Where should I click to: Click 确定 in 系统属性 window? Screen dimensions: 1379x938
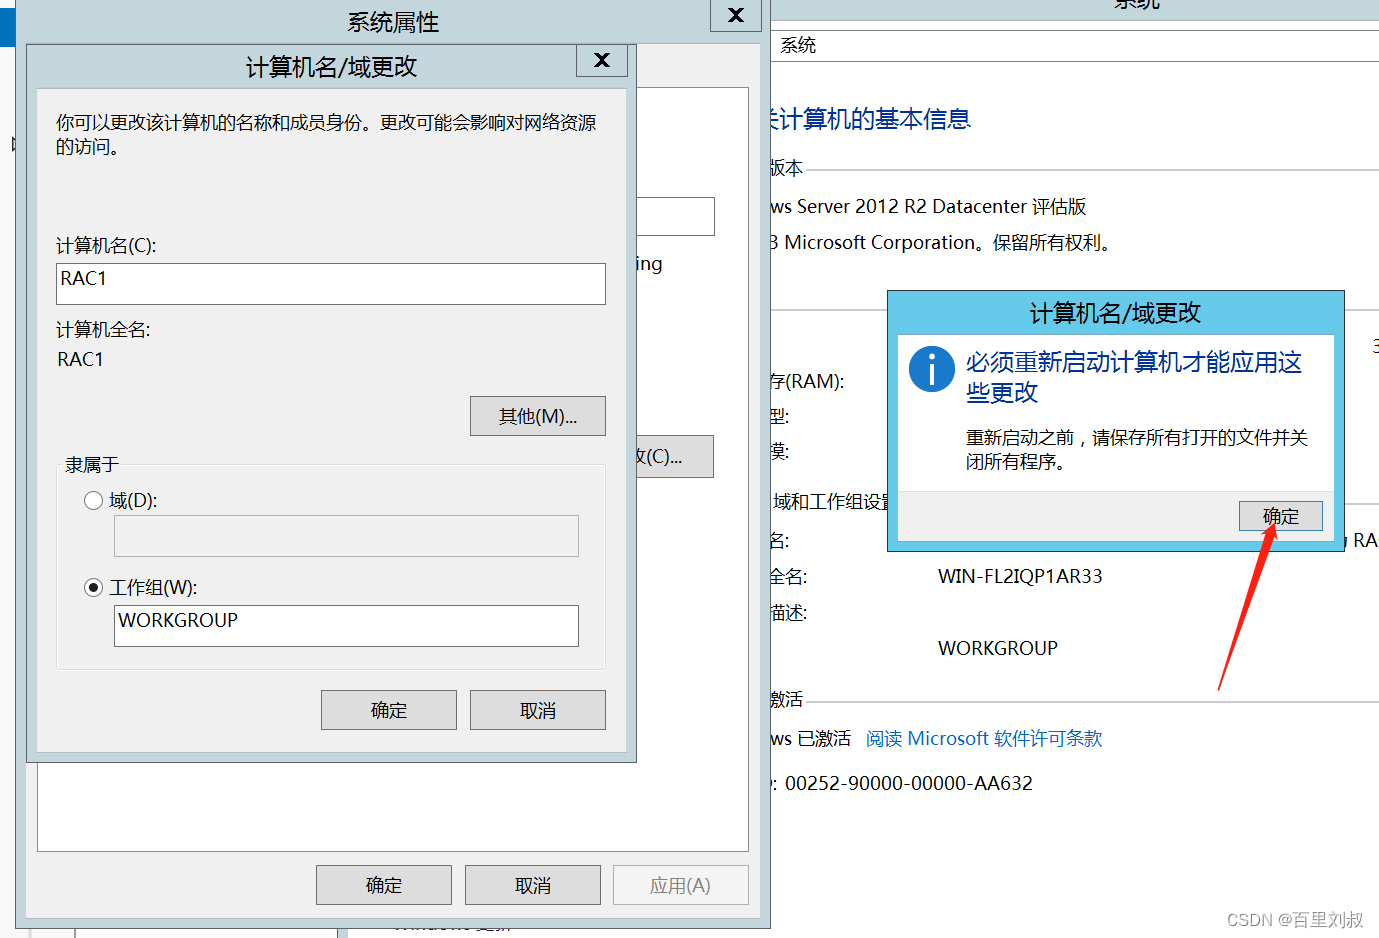384,885
